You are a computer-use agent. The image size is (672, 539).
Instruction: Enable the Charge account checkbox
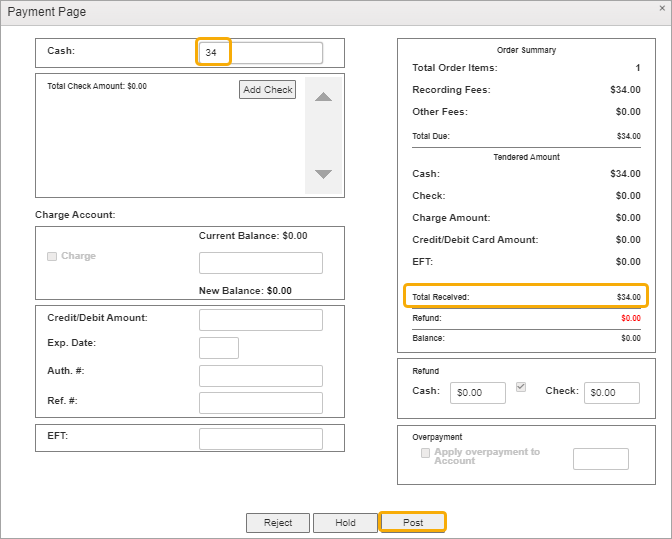tap(52, 256)
